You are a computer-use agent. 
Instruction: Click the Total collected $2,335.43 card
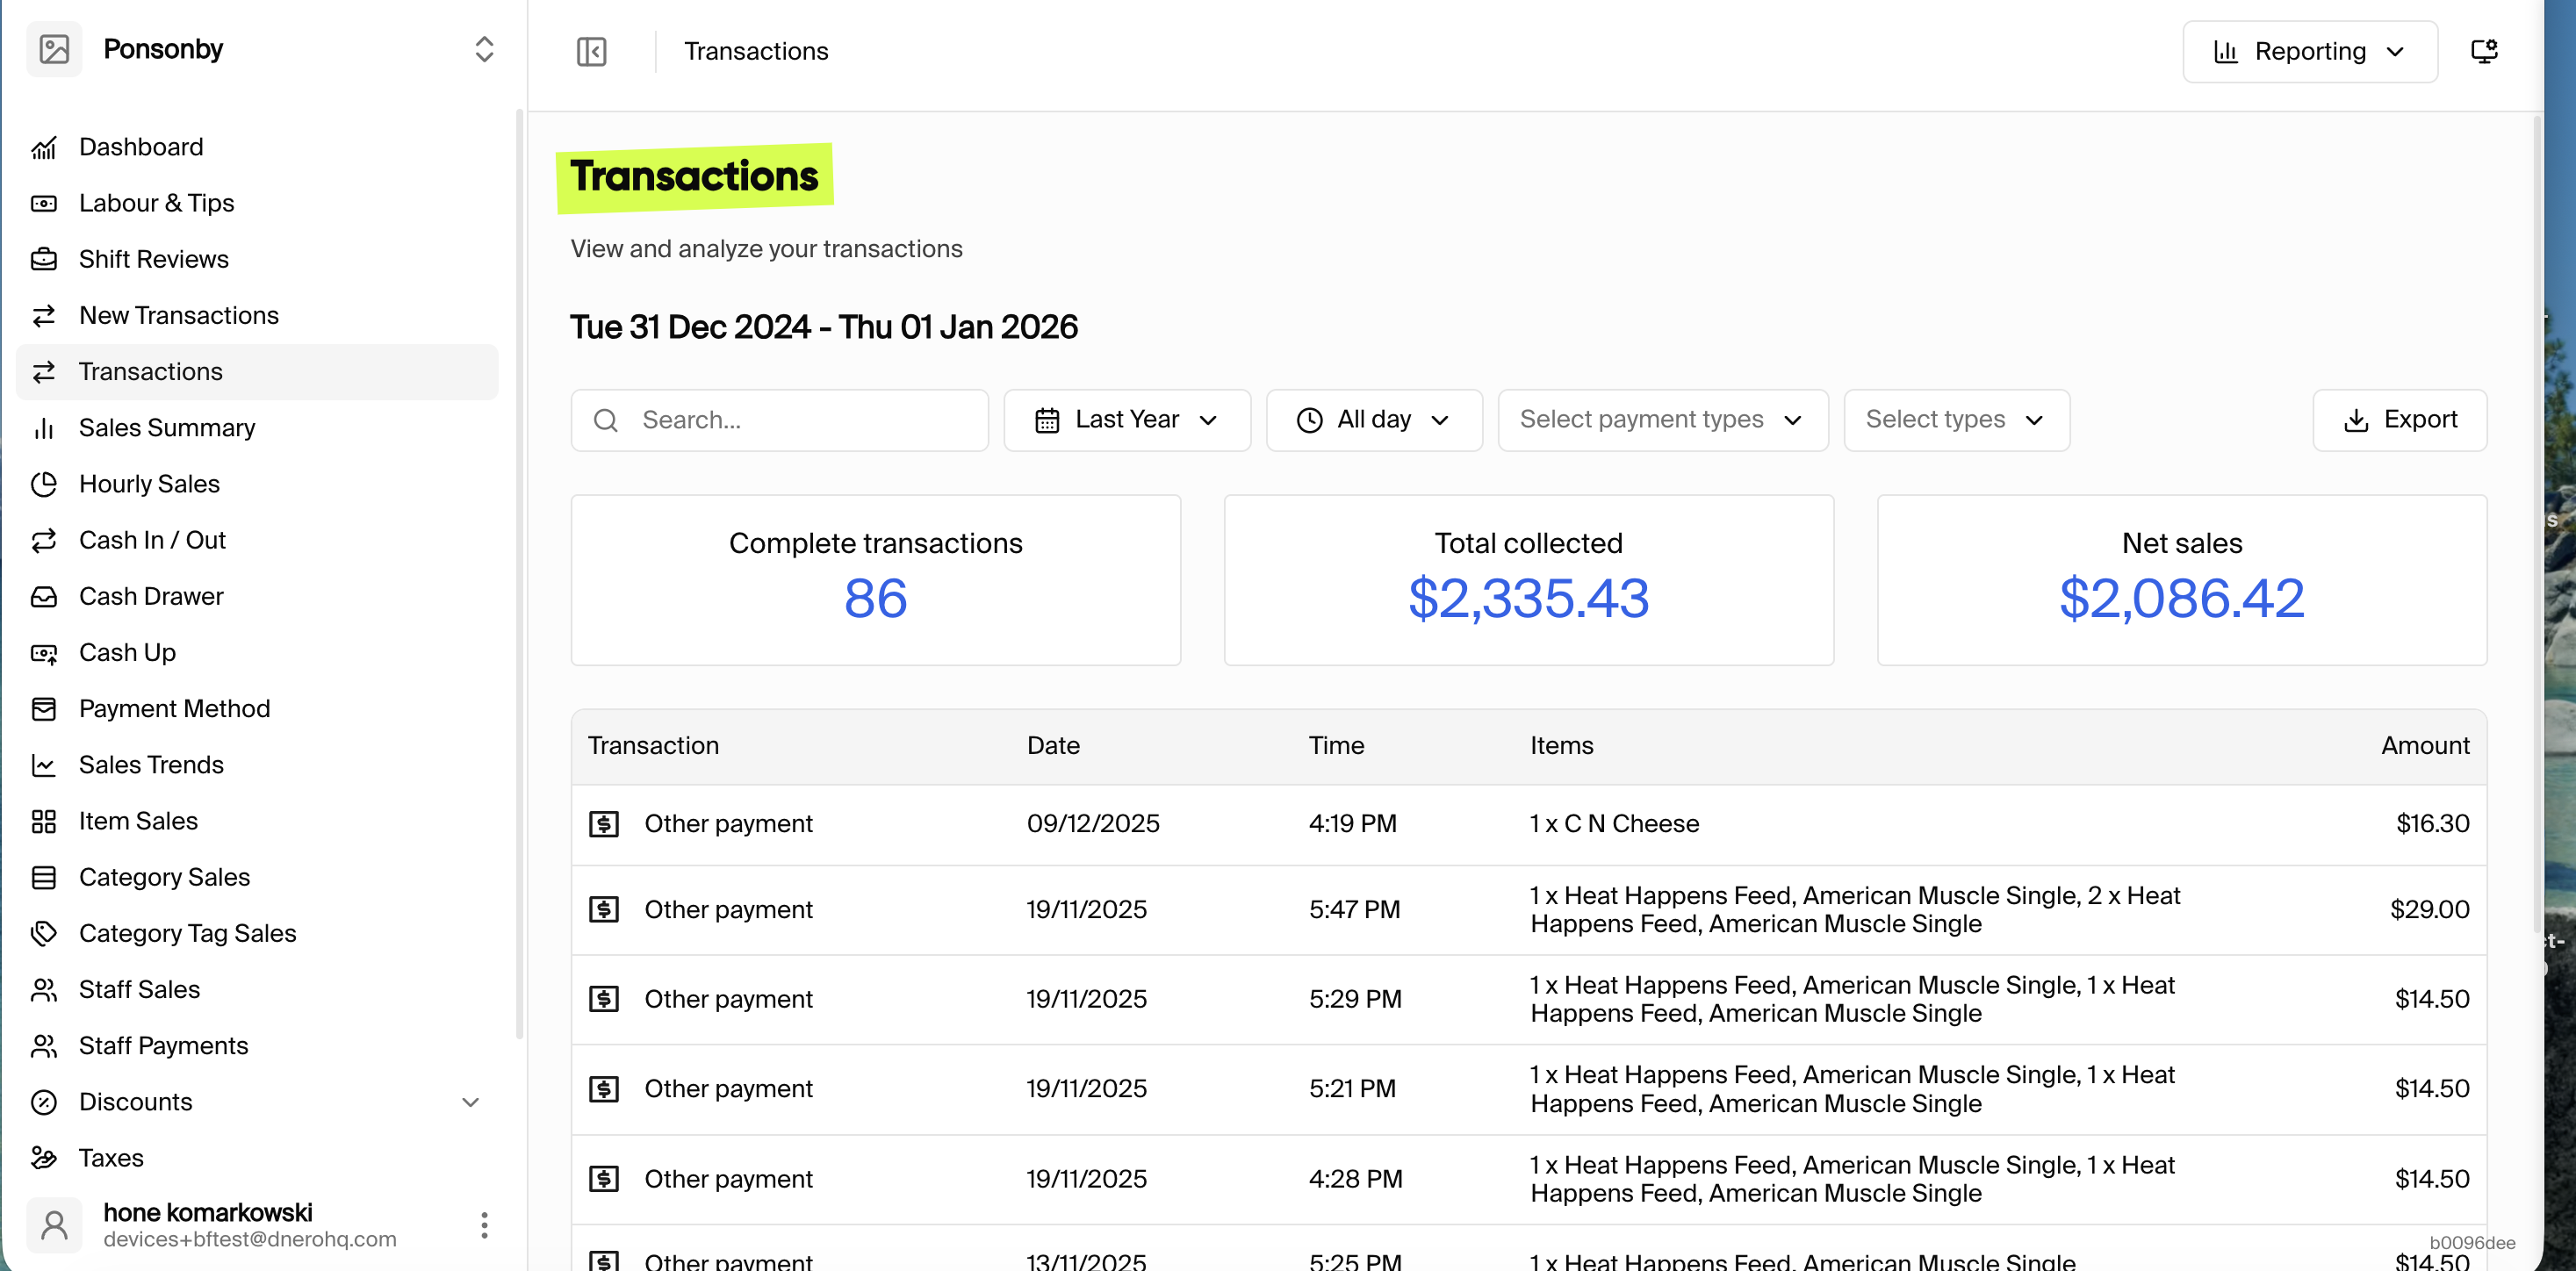pyautogui.click(x=1528, y=580)
